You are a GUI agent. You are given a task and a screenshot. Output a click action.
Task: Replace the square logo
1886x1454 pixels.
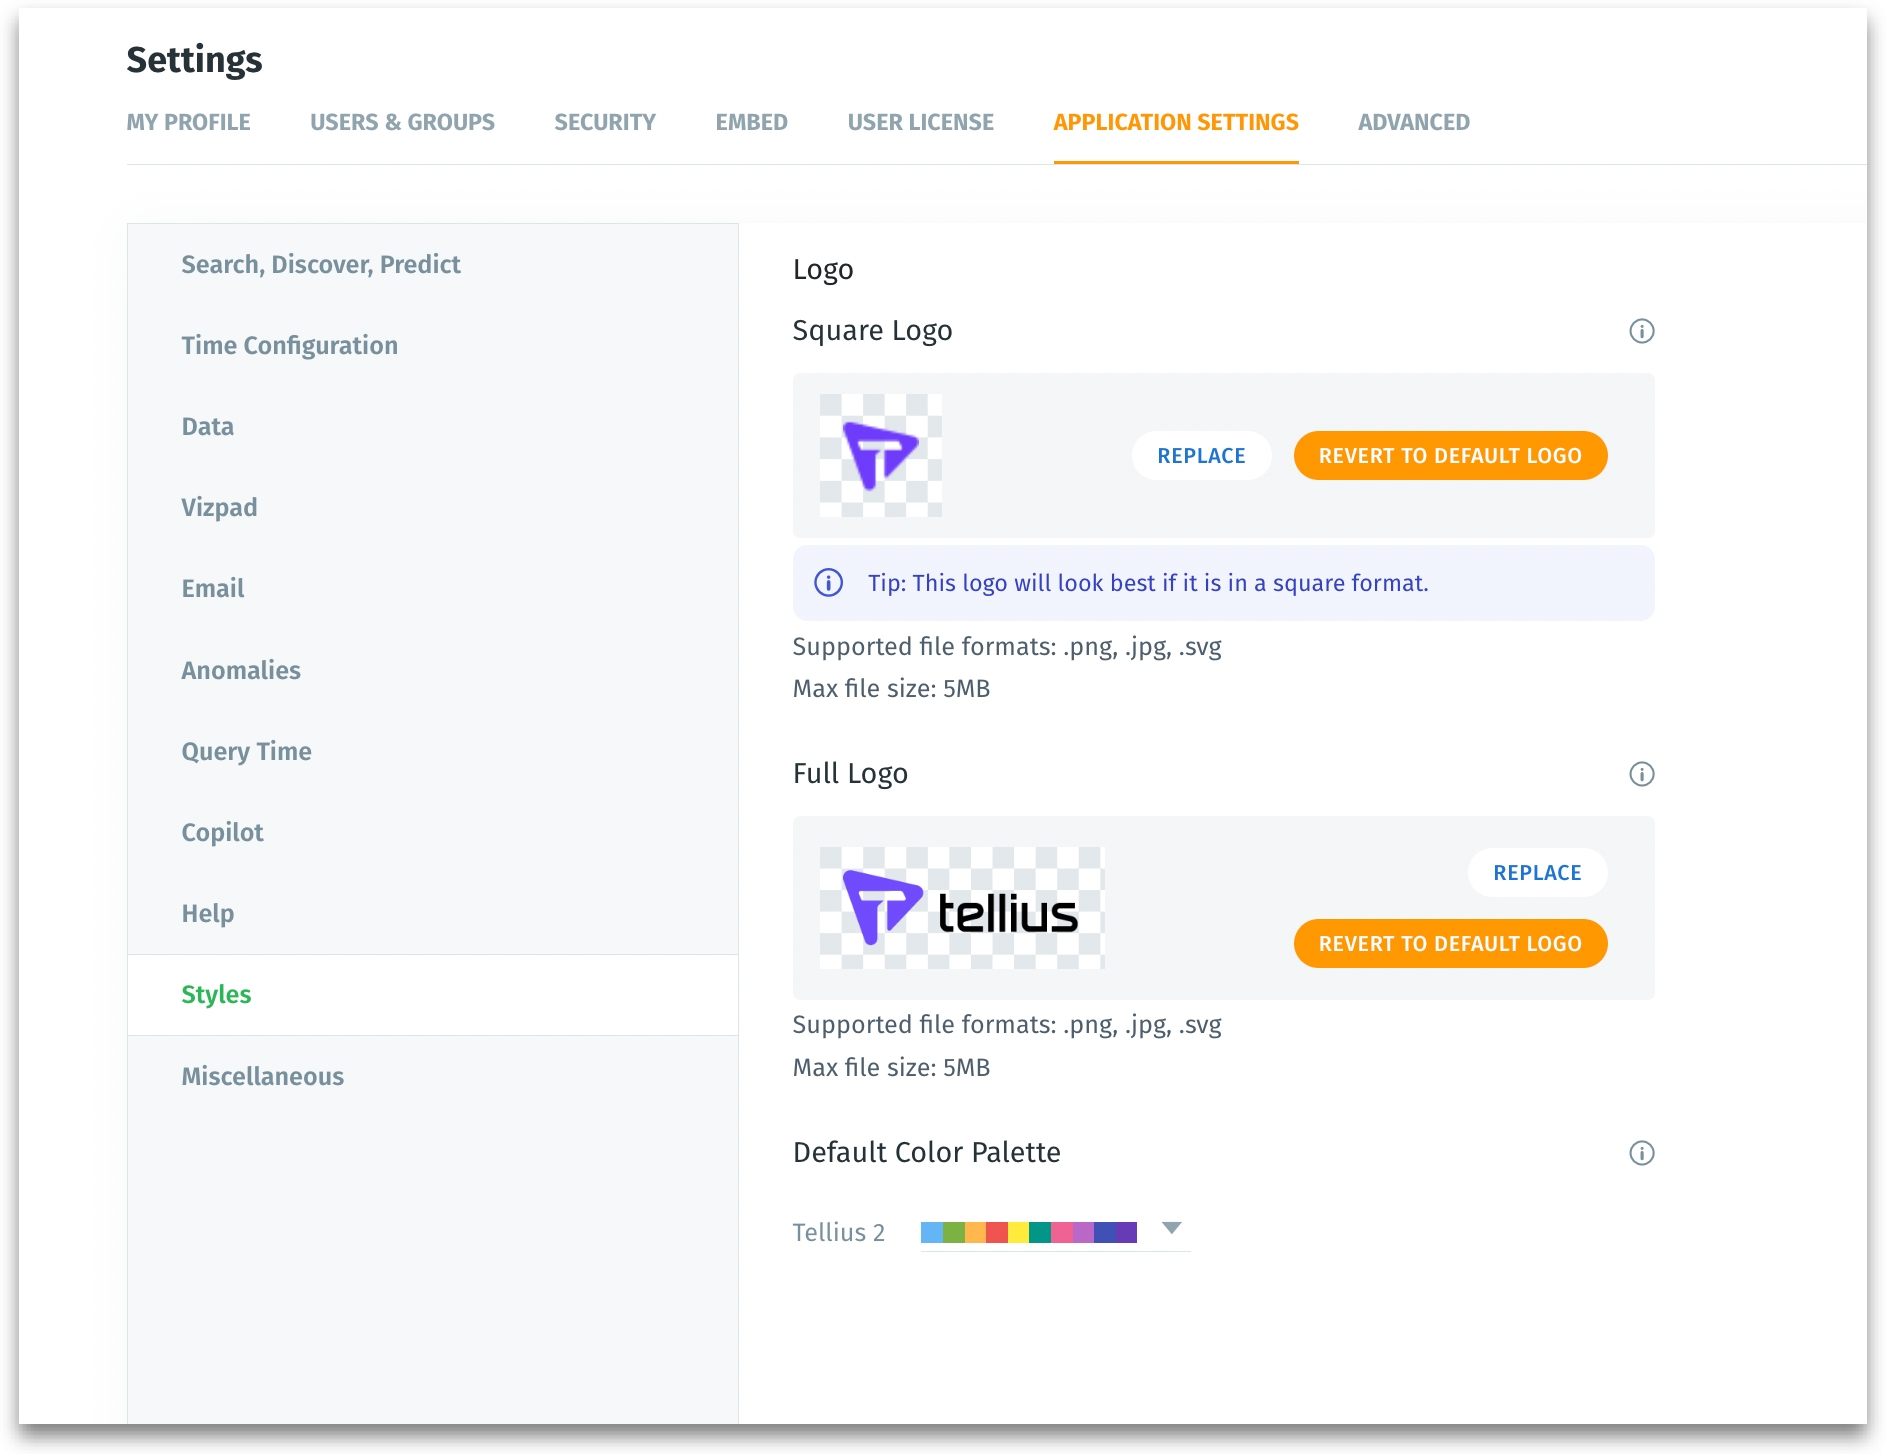pyautogui.click(x=1201, y=456)
